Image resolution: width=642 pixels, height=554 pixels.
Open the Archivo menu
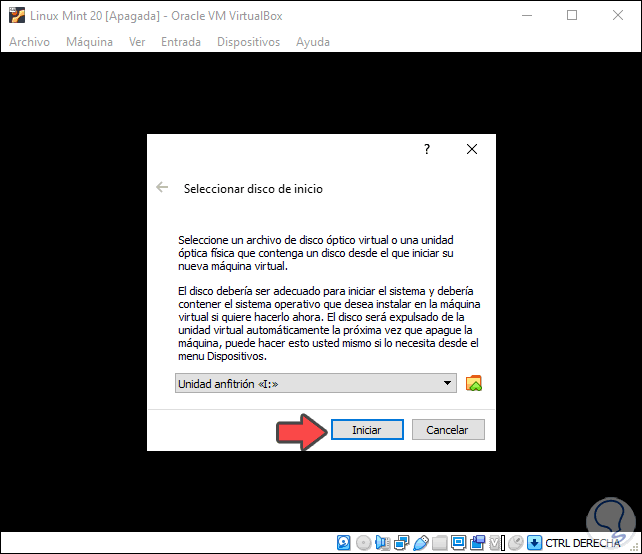(x=29, y=42)
